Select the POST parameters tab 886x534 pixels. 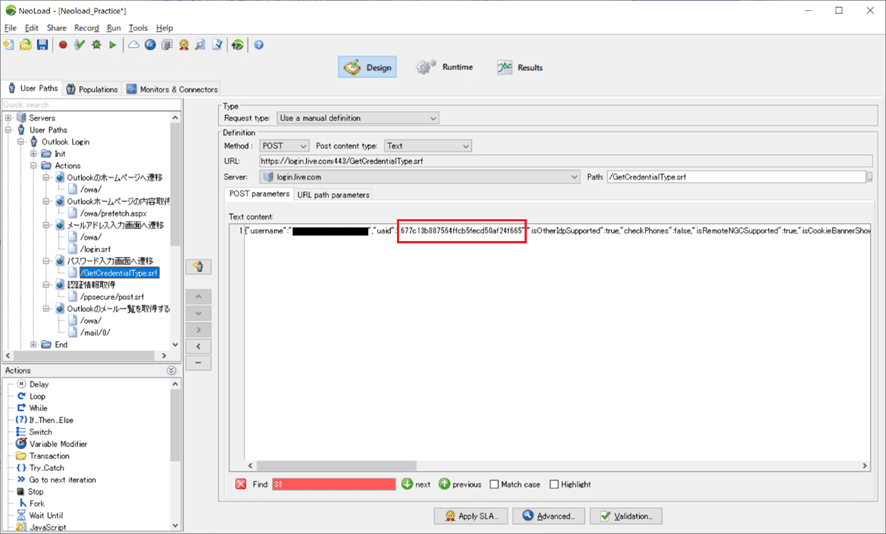click(x=259, y=193)
